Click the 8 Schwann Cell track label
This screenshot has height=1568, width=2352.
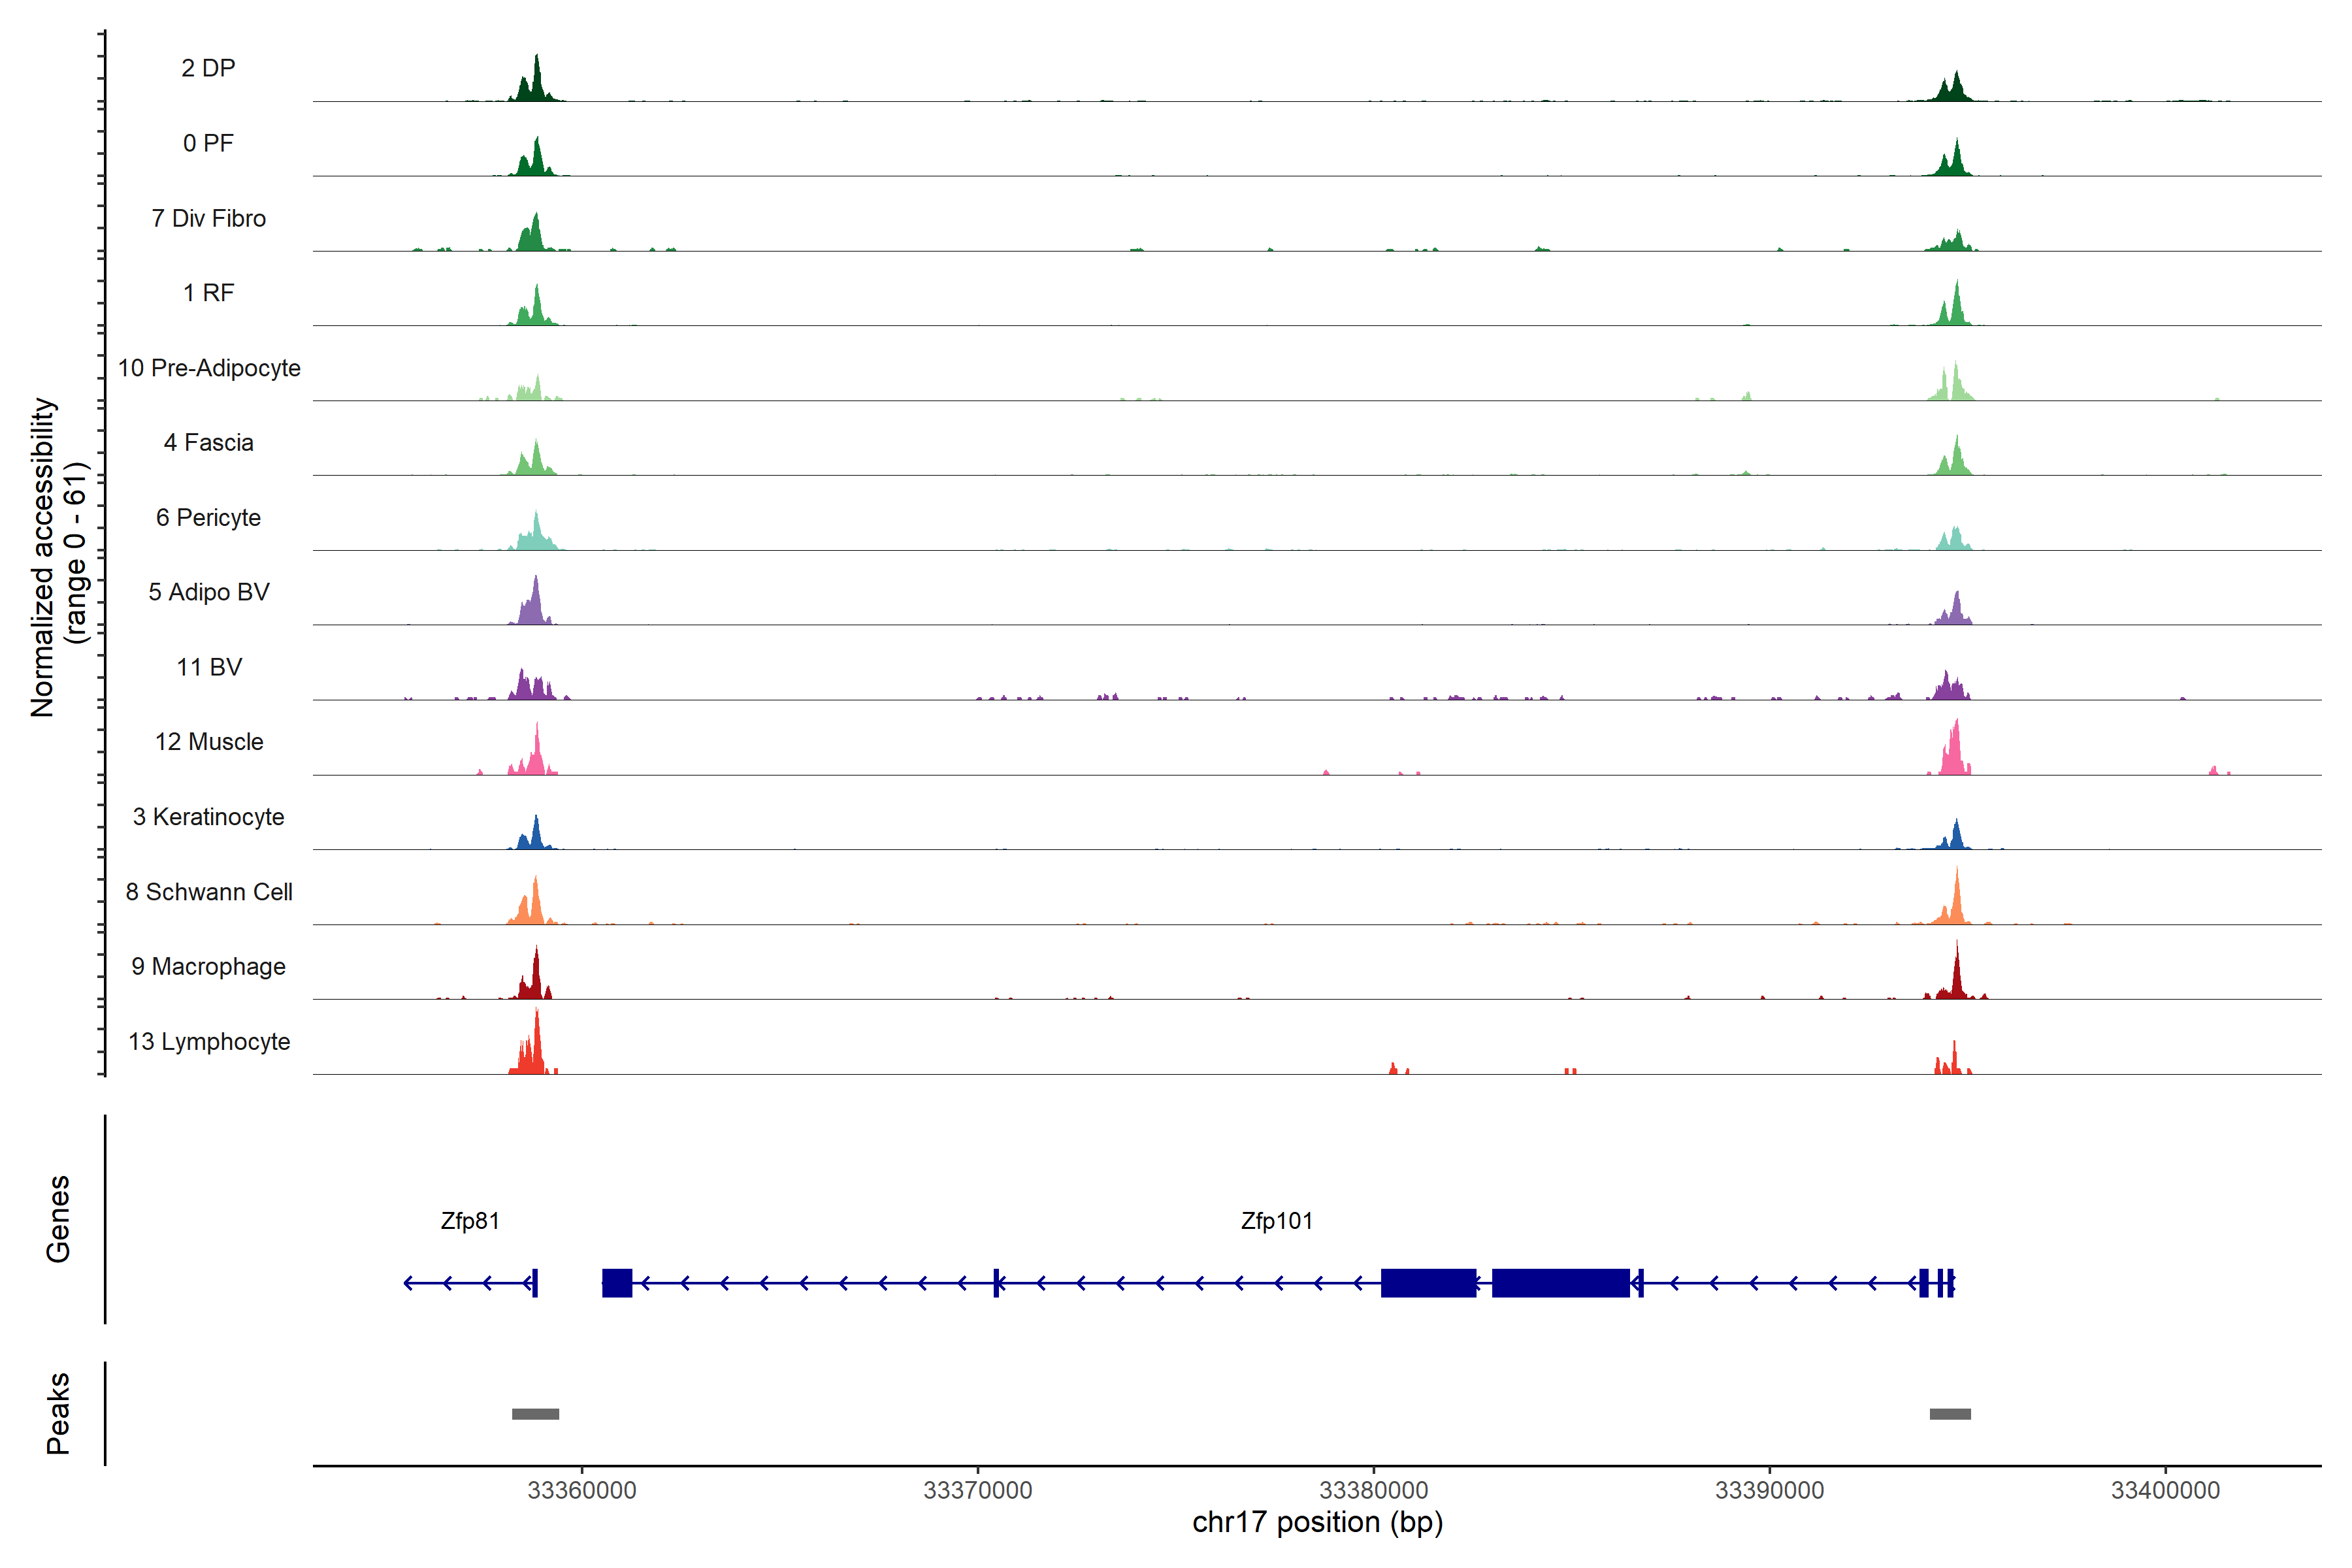pos(208,891)
